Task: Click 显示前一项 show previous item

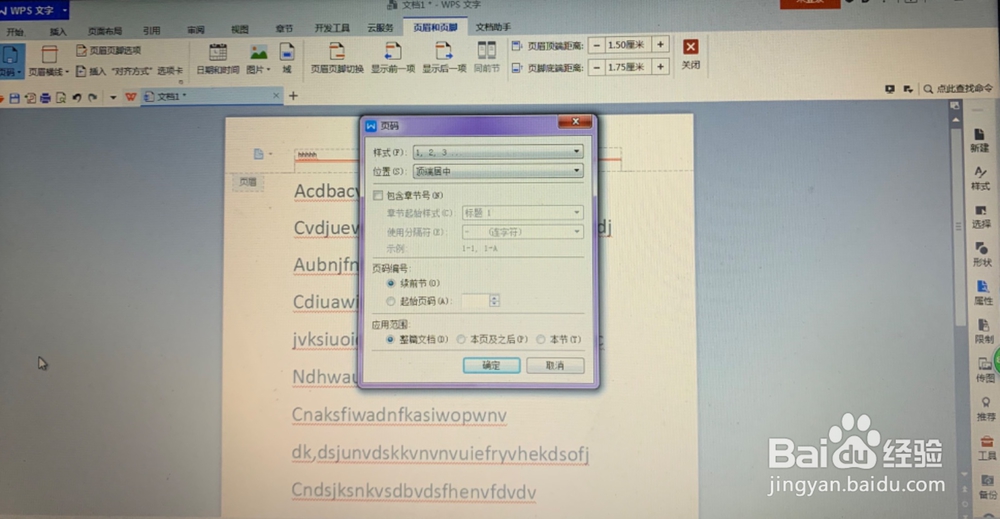Action: click(393, 58)
